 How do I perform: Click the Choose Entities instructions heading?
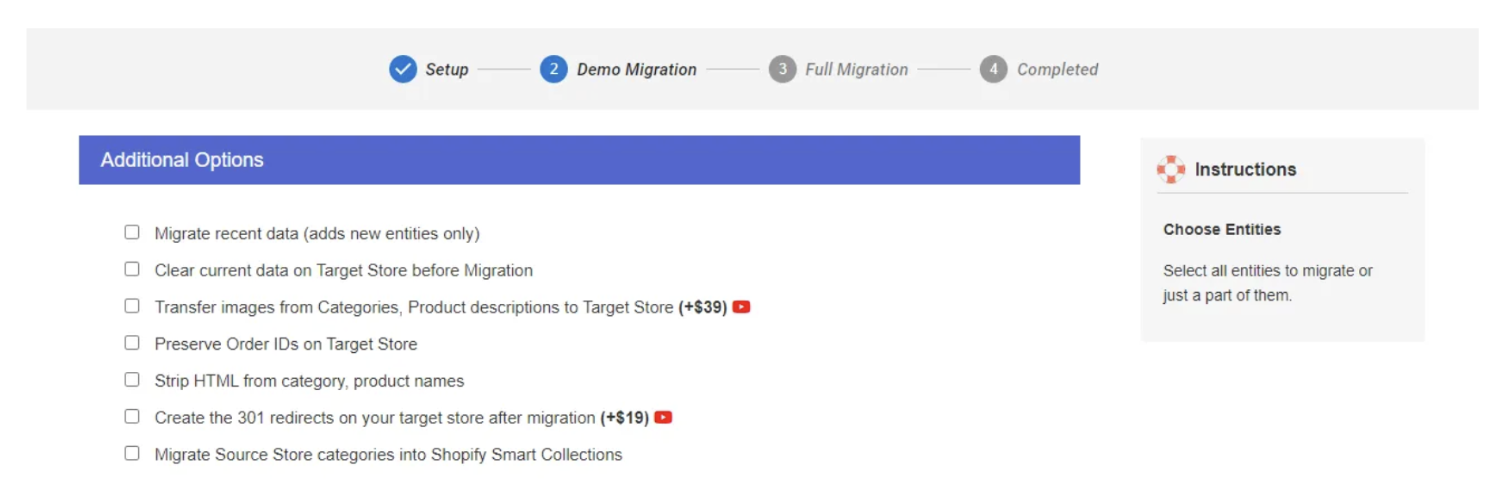coord(1222,229)
